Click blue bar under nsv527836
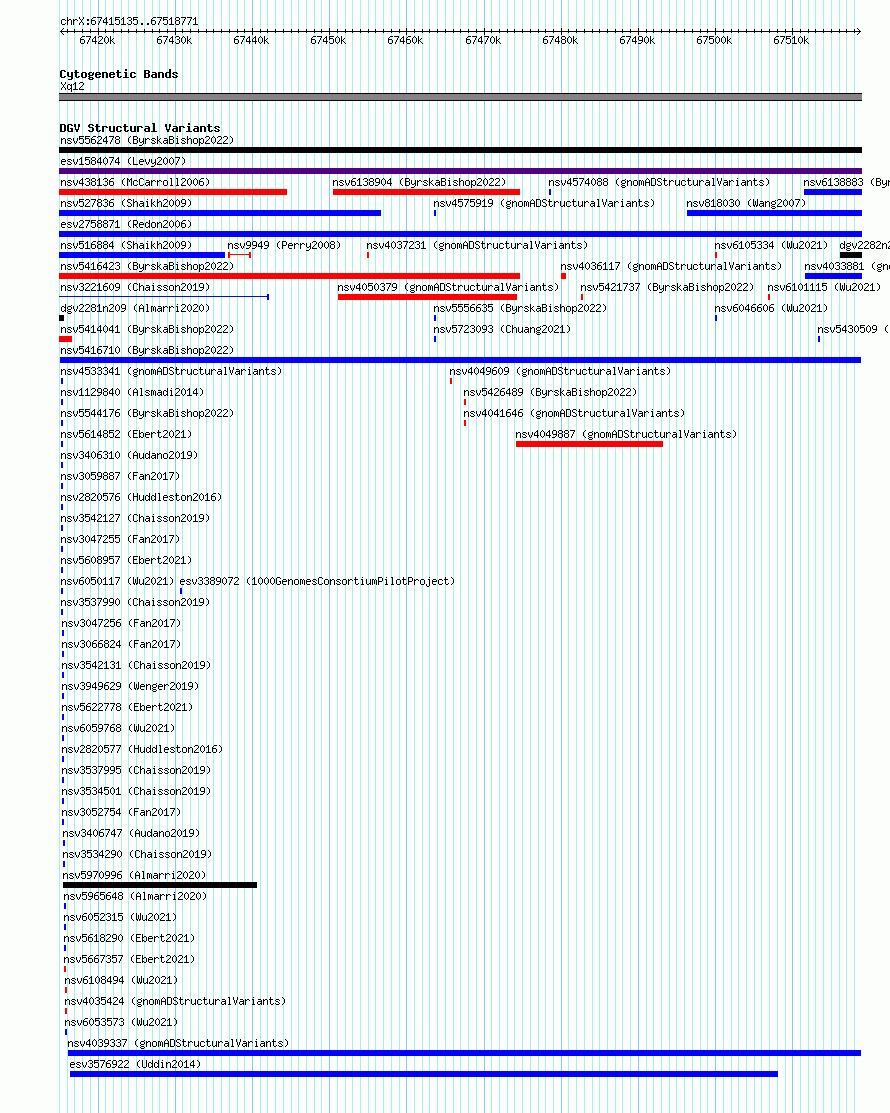Screen dimensions: 890x1113 pyautogui.click(x=220, y=213)
